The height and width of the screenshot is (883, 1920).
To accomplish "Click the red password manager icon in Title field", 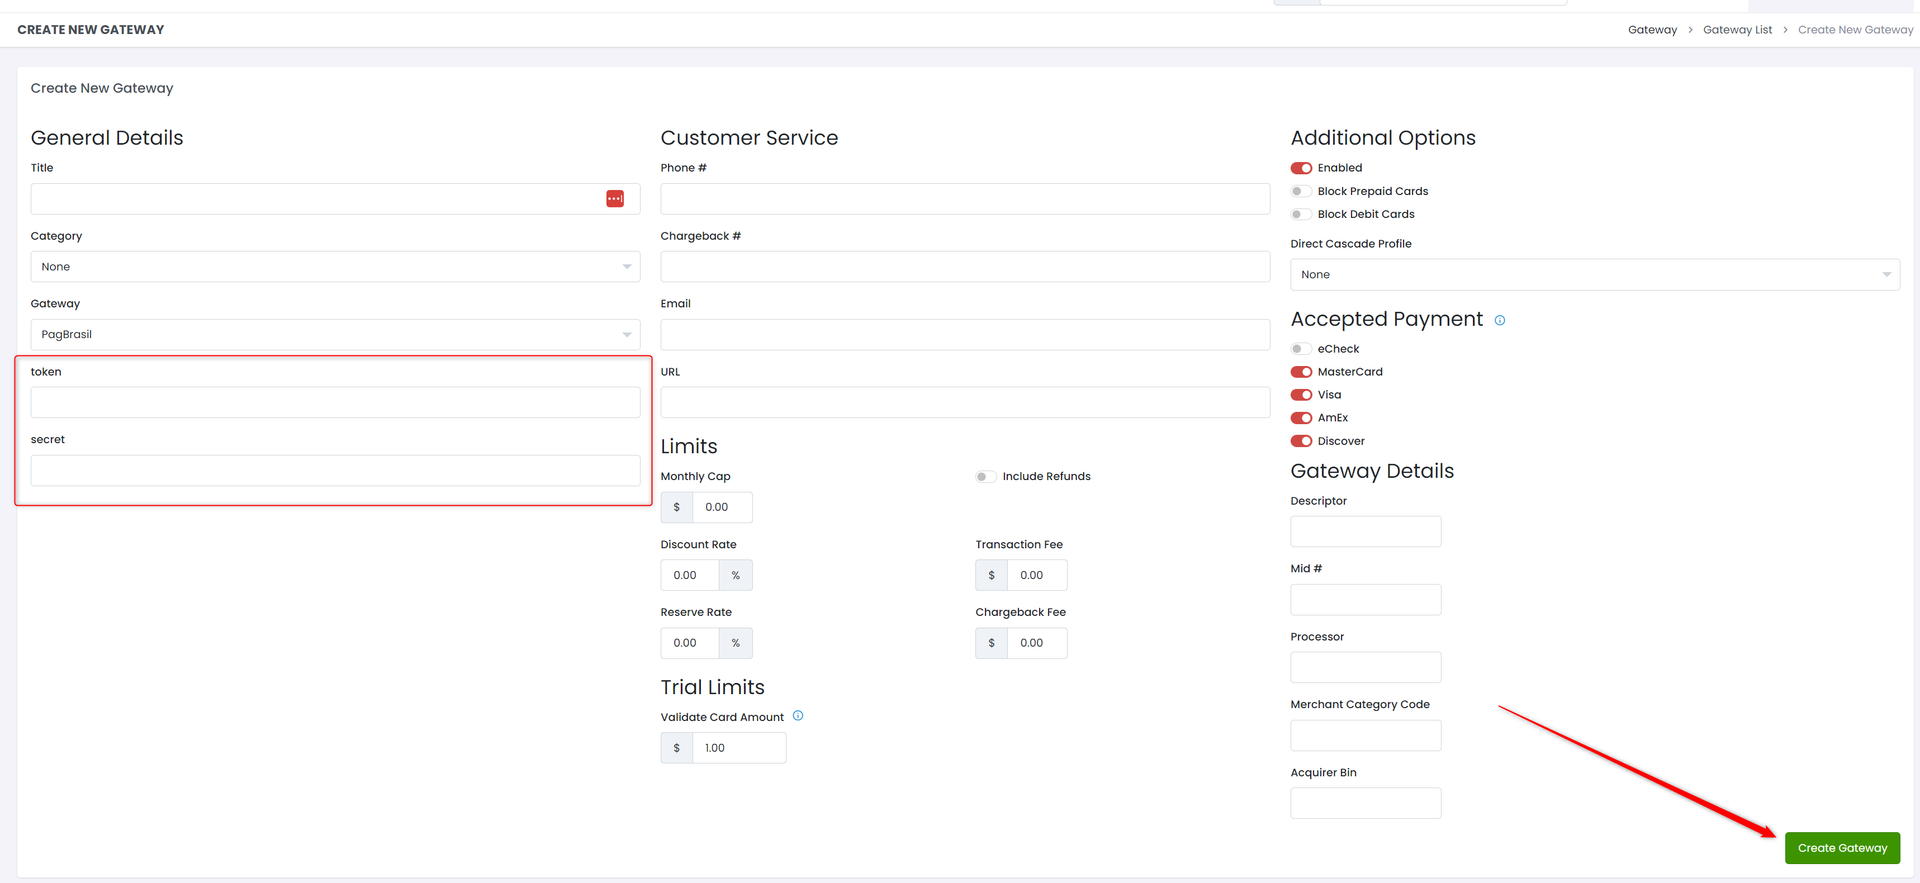I will 615,199.
